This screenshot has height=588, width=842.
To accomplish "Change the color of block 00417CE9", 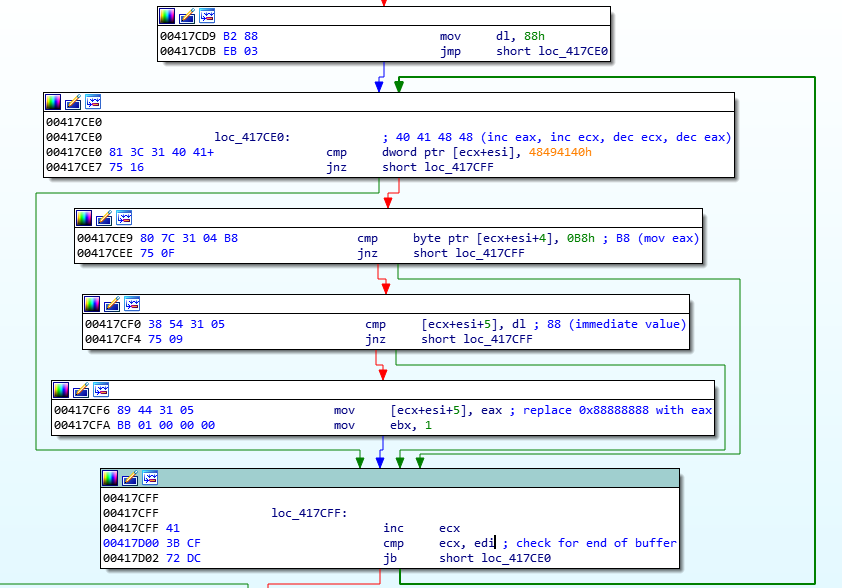I will (x=84, y=218).
